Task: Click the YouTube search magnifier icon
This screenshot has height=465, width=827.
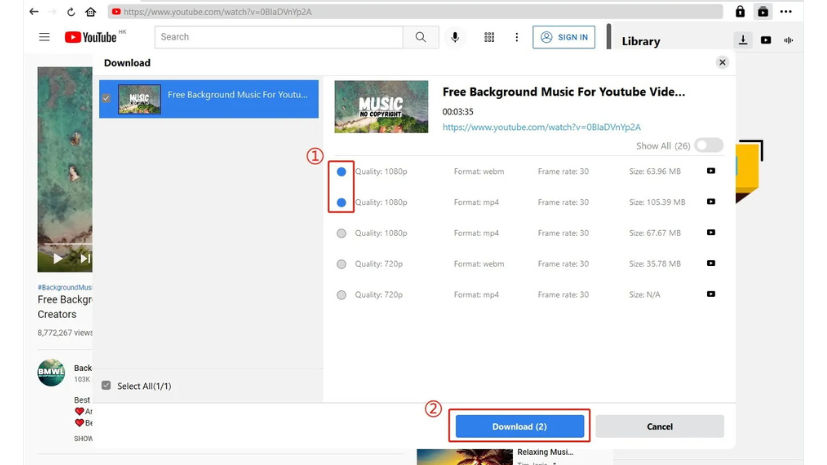Action: point(420,37)
